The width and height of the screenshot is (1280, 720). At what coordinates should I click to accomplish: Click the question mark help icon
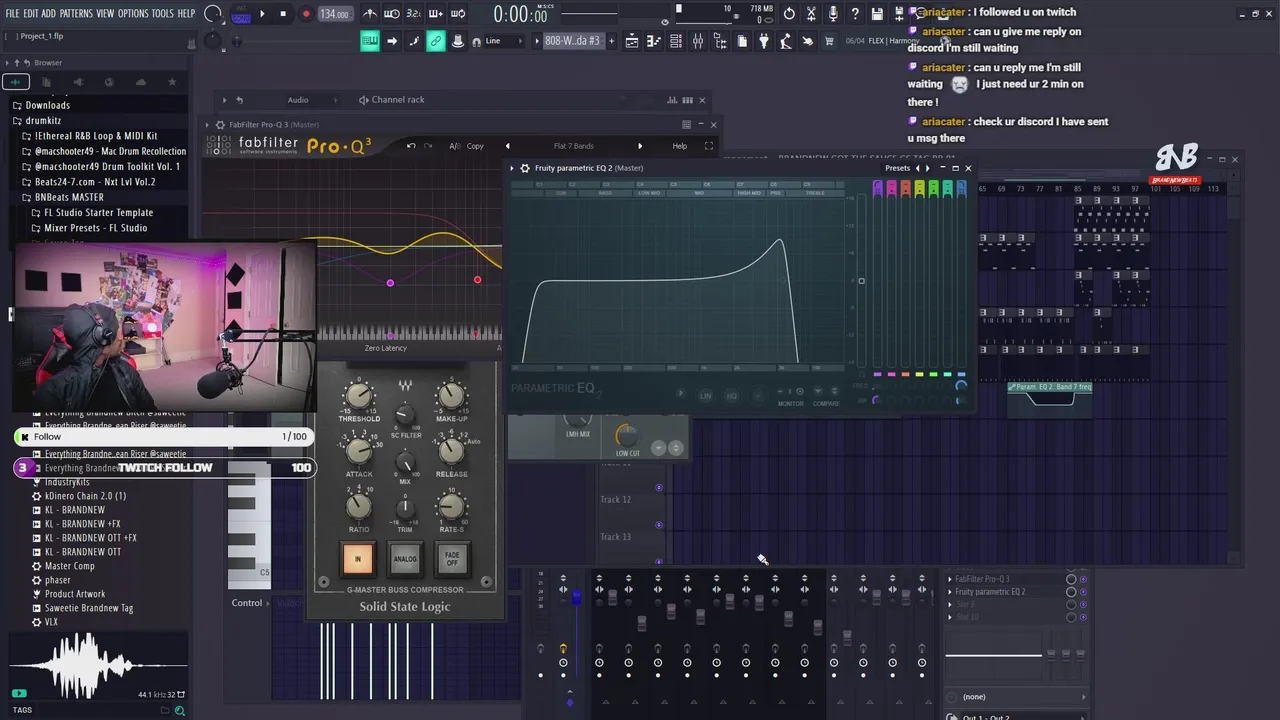click(855, 14)
